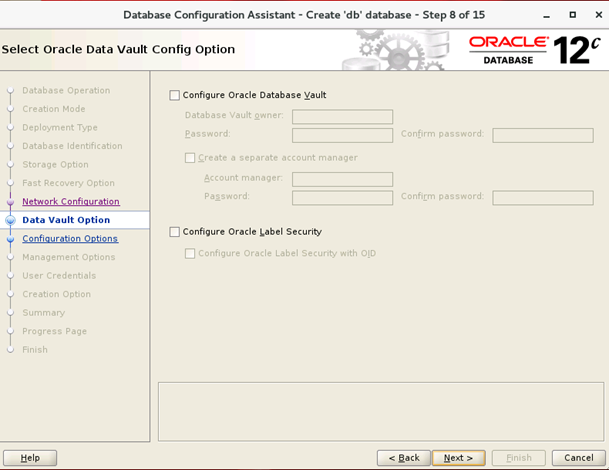Click Creation Option step label
The height and width of the screenshot is (470, 609).
pos(56,294)
